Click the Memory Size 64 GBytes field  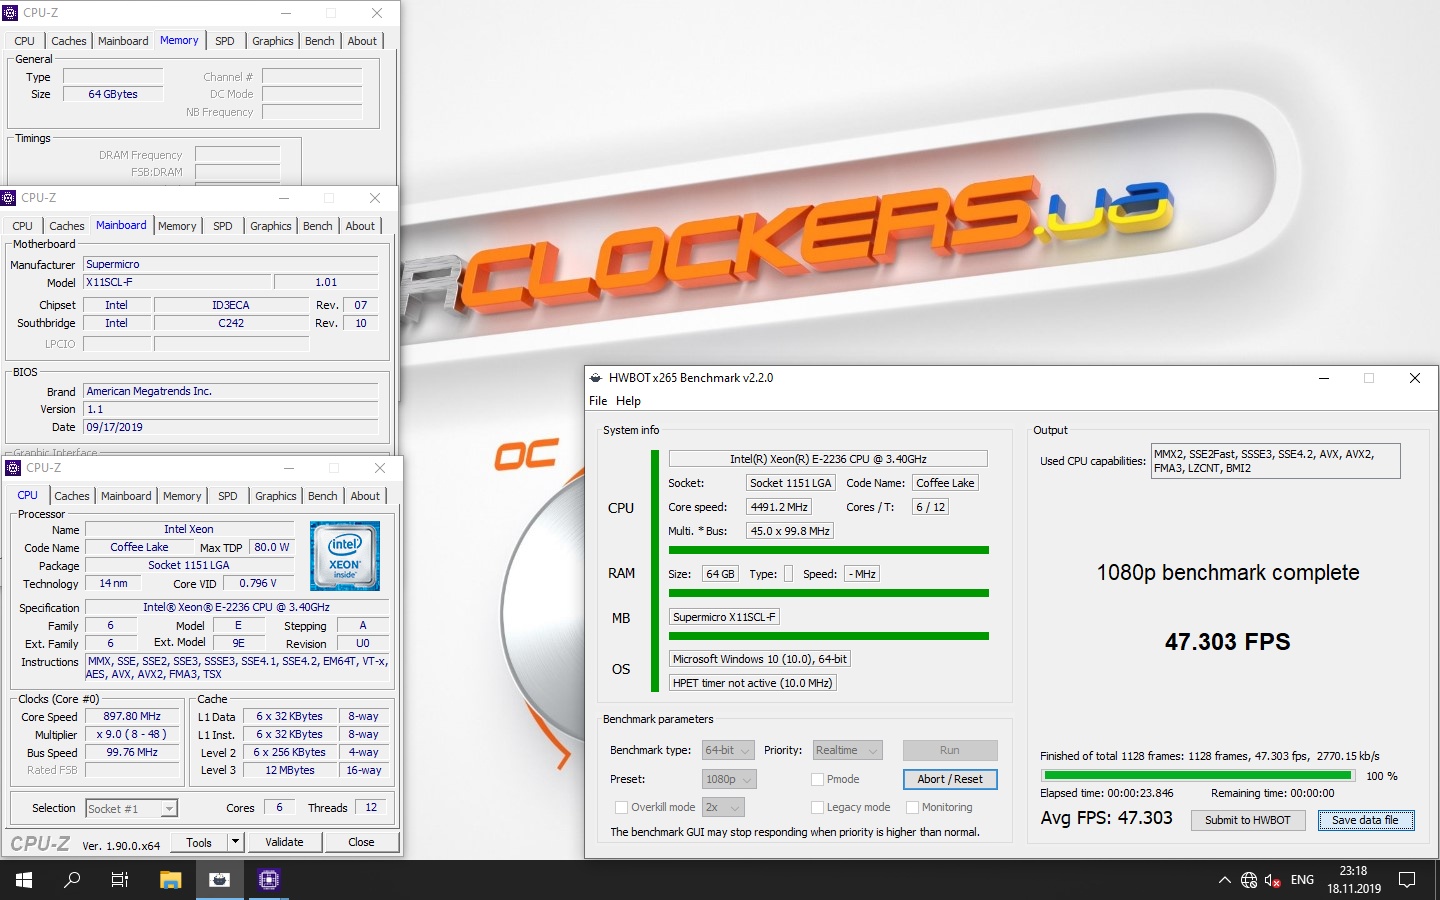(x=113, y=94)
